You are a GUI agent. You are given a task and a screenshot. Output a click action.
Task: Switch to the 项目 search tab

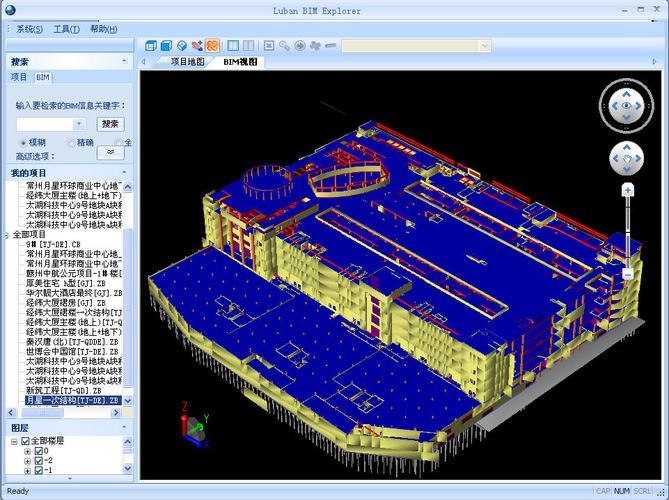[x=19, y=77]
